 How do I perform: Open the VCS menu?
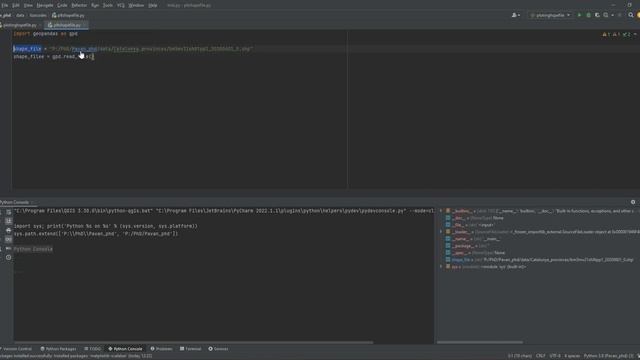pyautogui.click(x=121, y=5)
